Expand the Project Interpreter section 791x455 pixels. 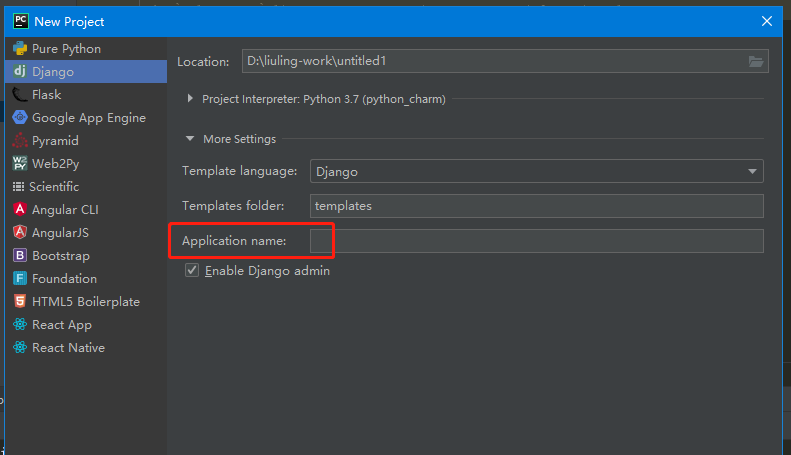191,99
